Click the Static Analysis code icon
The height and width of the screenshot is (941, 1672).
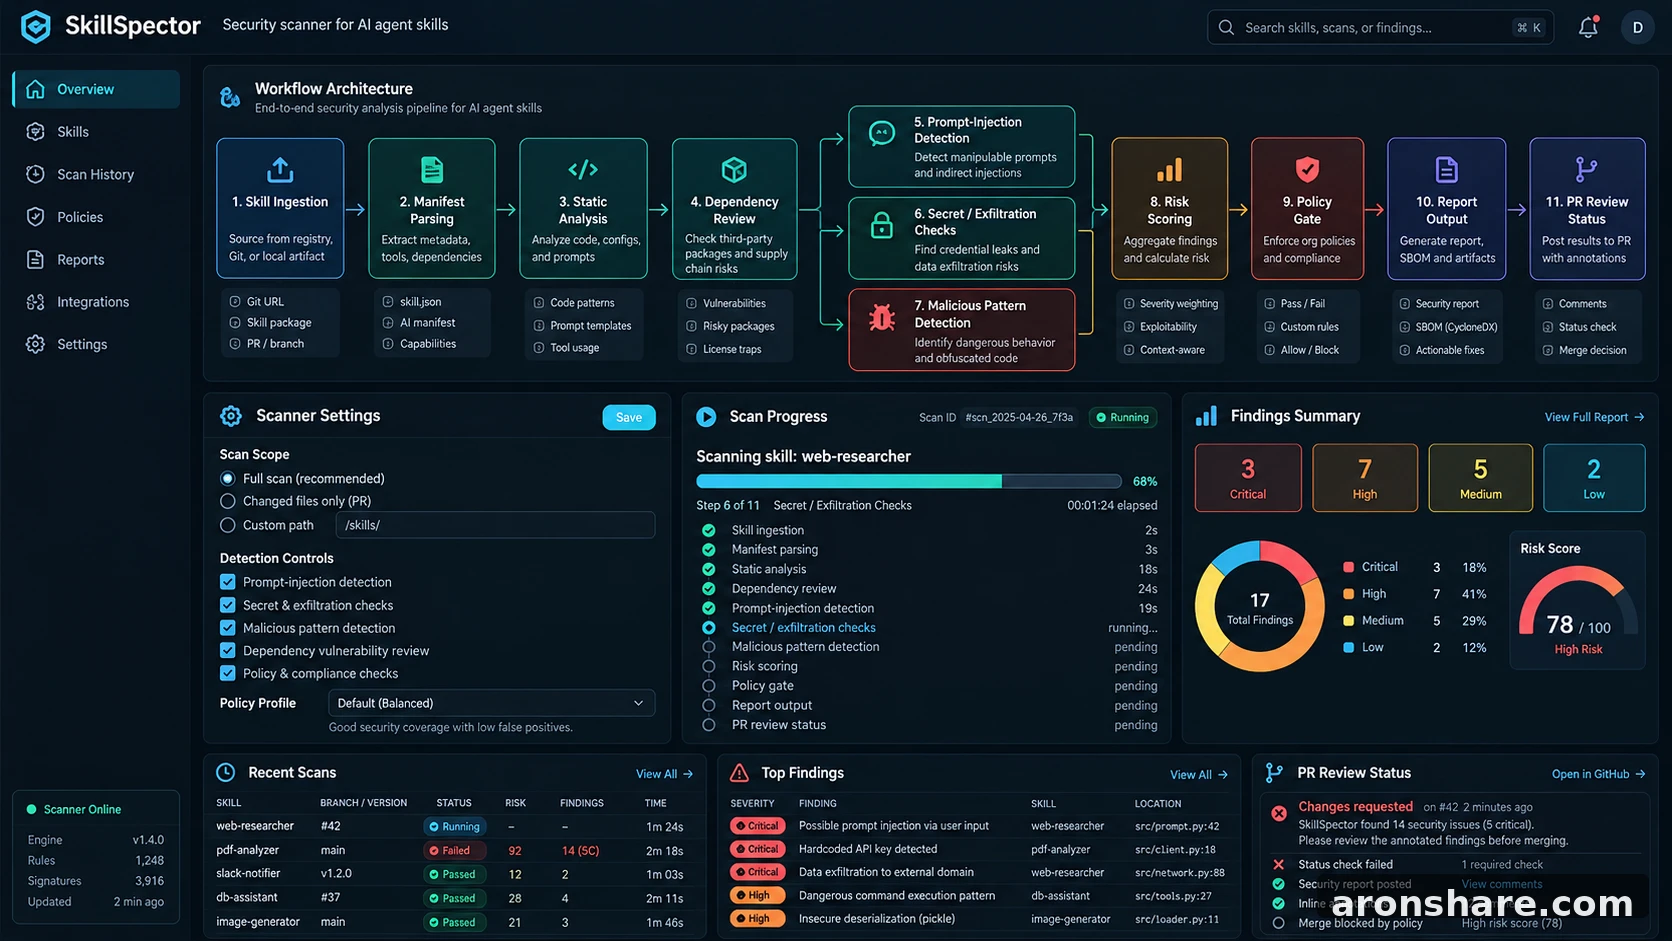[x=583, y=170]
